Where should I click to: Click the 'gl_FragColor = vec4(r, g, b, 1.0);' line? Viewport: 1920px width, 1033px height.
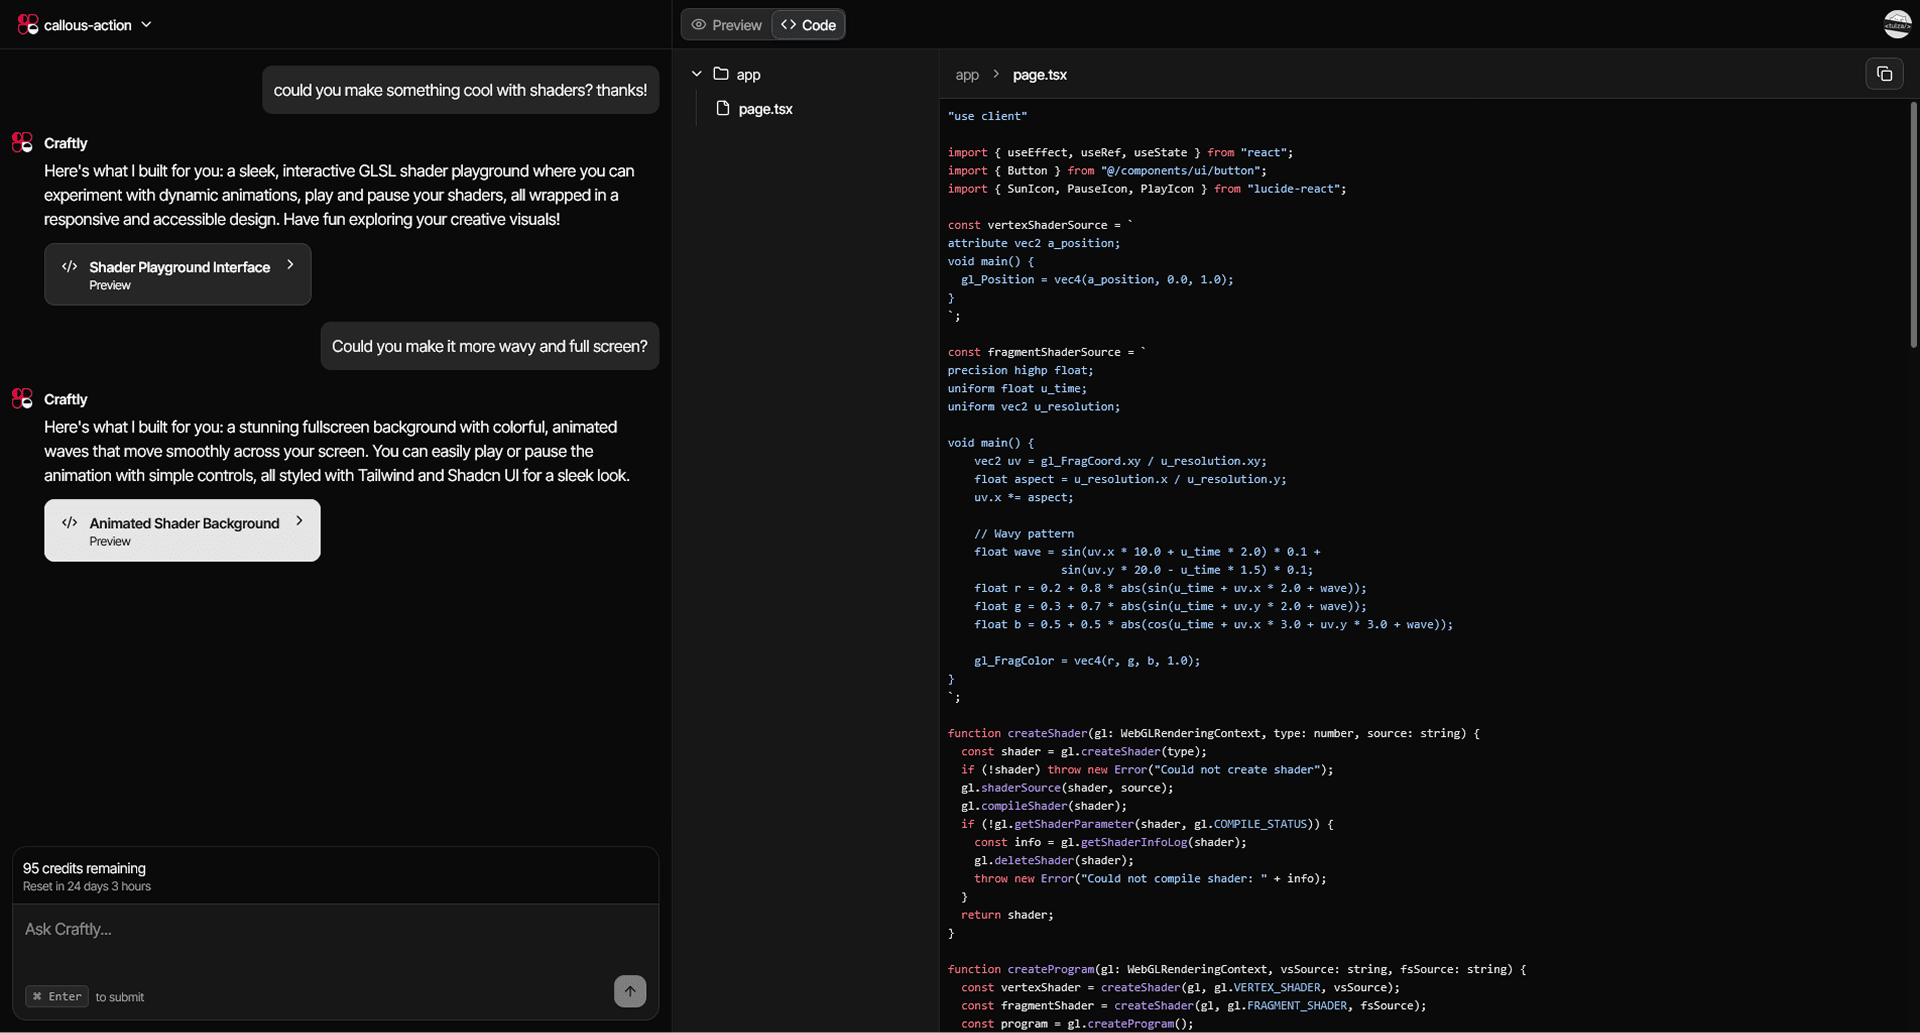click(x=1087, y=661)
